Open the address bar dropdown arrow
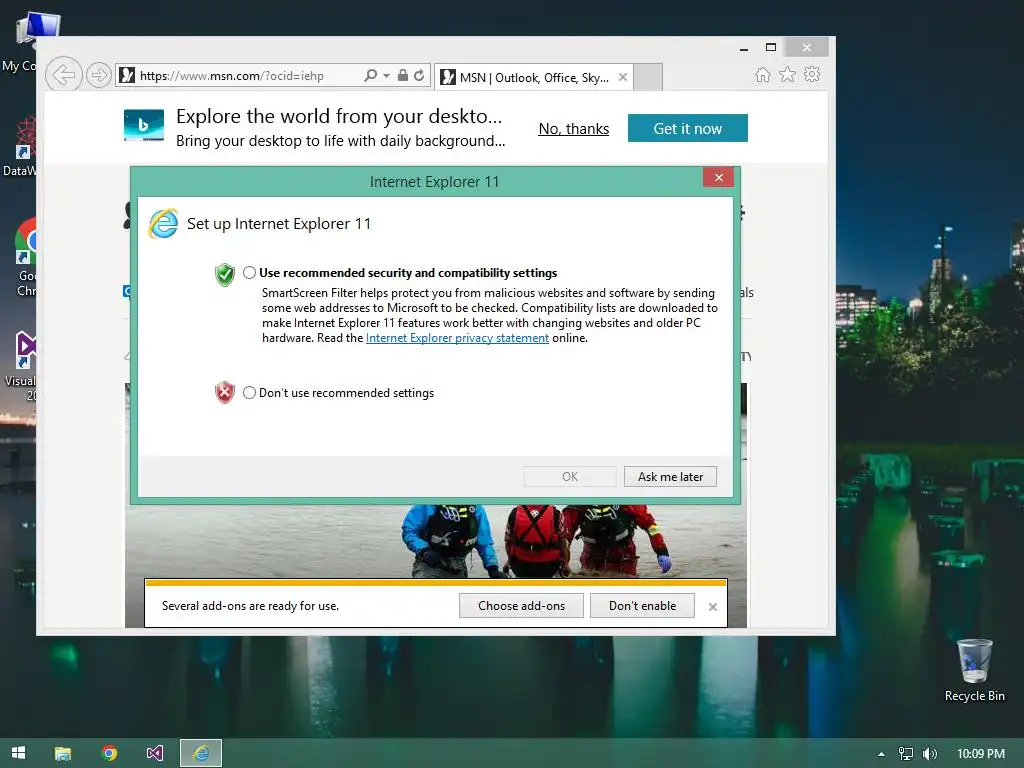This screenshot has width=1024, height=768. coord(387,76)
